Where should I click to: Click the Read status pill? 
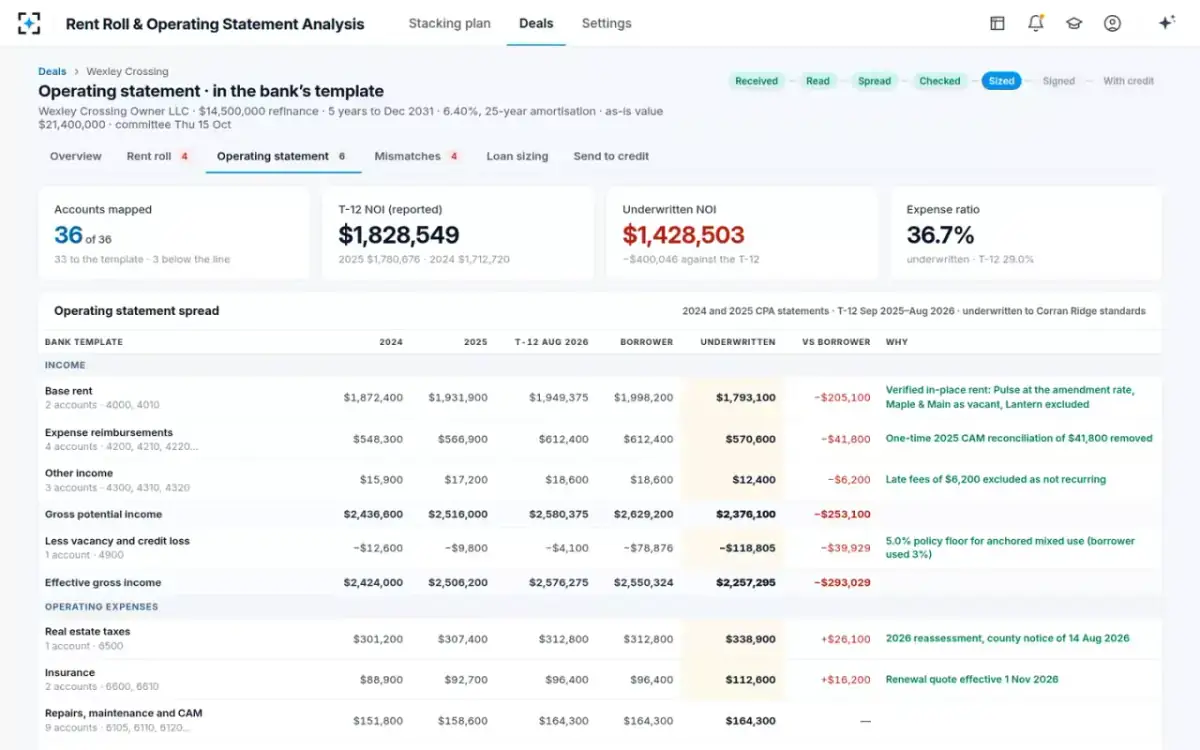point(818,81)
